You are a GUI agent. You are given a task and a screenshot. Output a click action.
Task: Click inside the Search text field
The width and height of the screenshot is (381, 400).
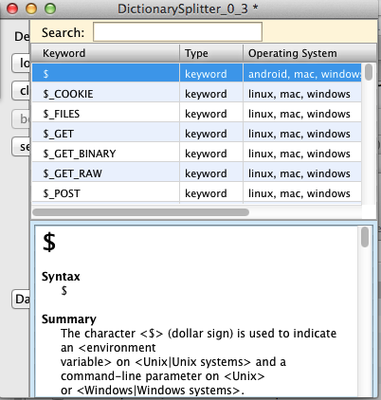177,32
